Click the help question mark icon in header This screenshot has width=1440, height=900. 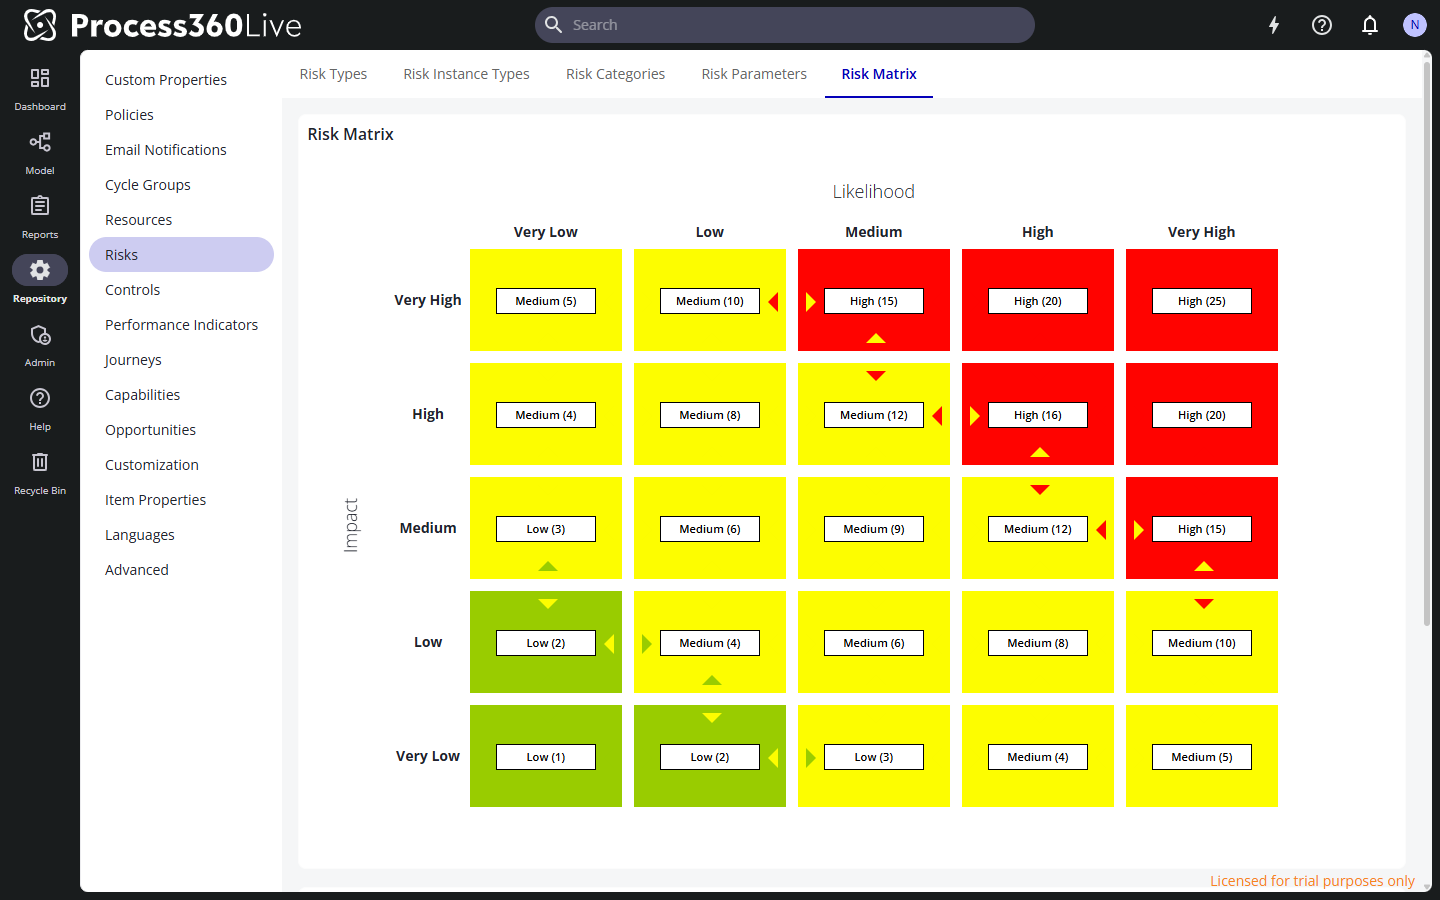coord(1322,25)
